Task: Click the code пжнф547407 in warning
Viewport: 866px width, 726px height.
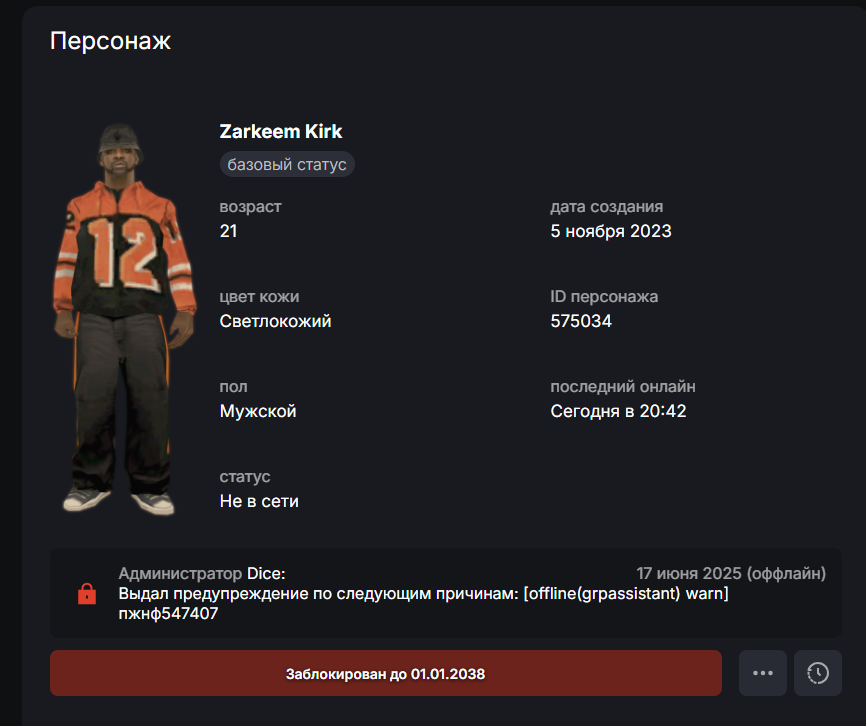Action: click(168, 613)
